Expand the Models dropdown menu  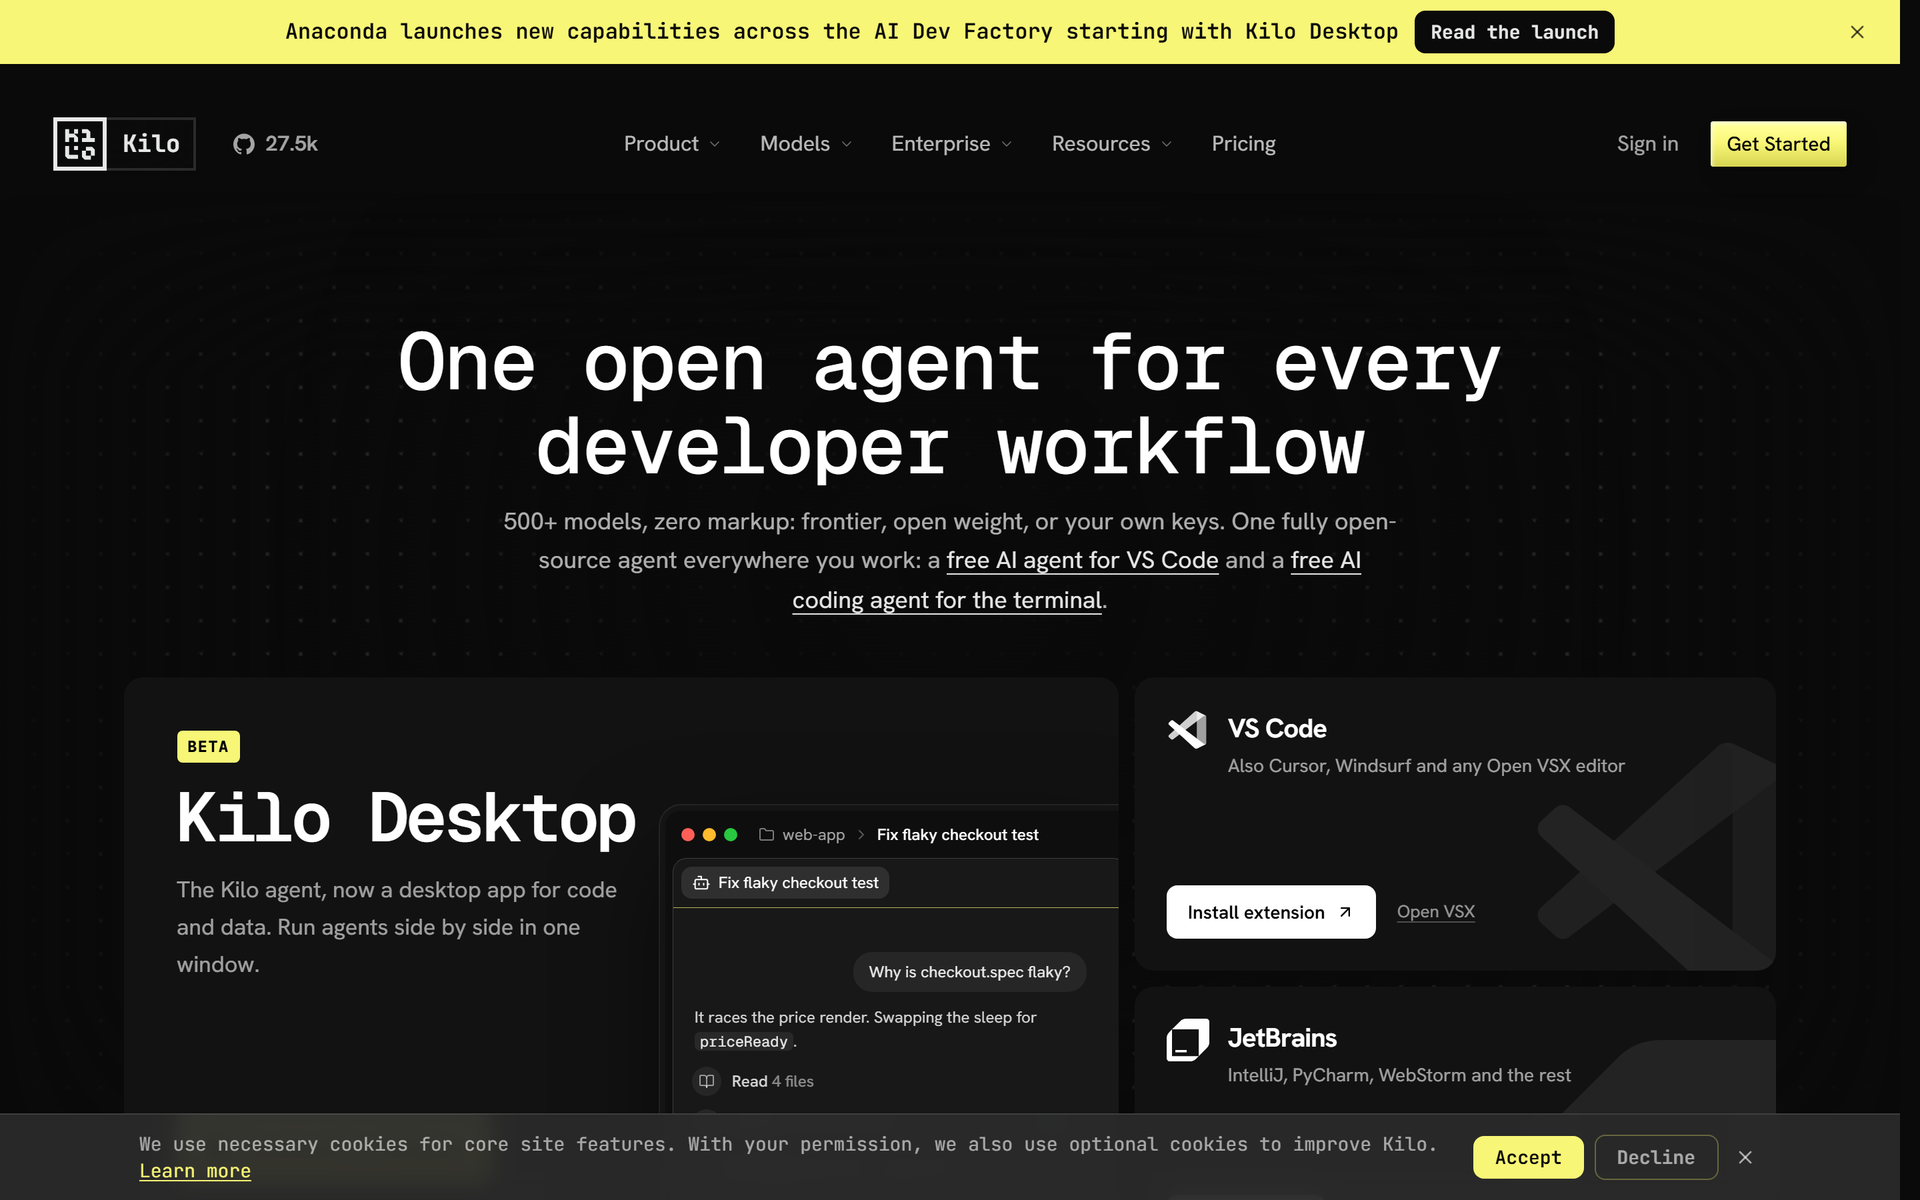tap(806, 144)
